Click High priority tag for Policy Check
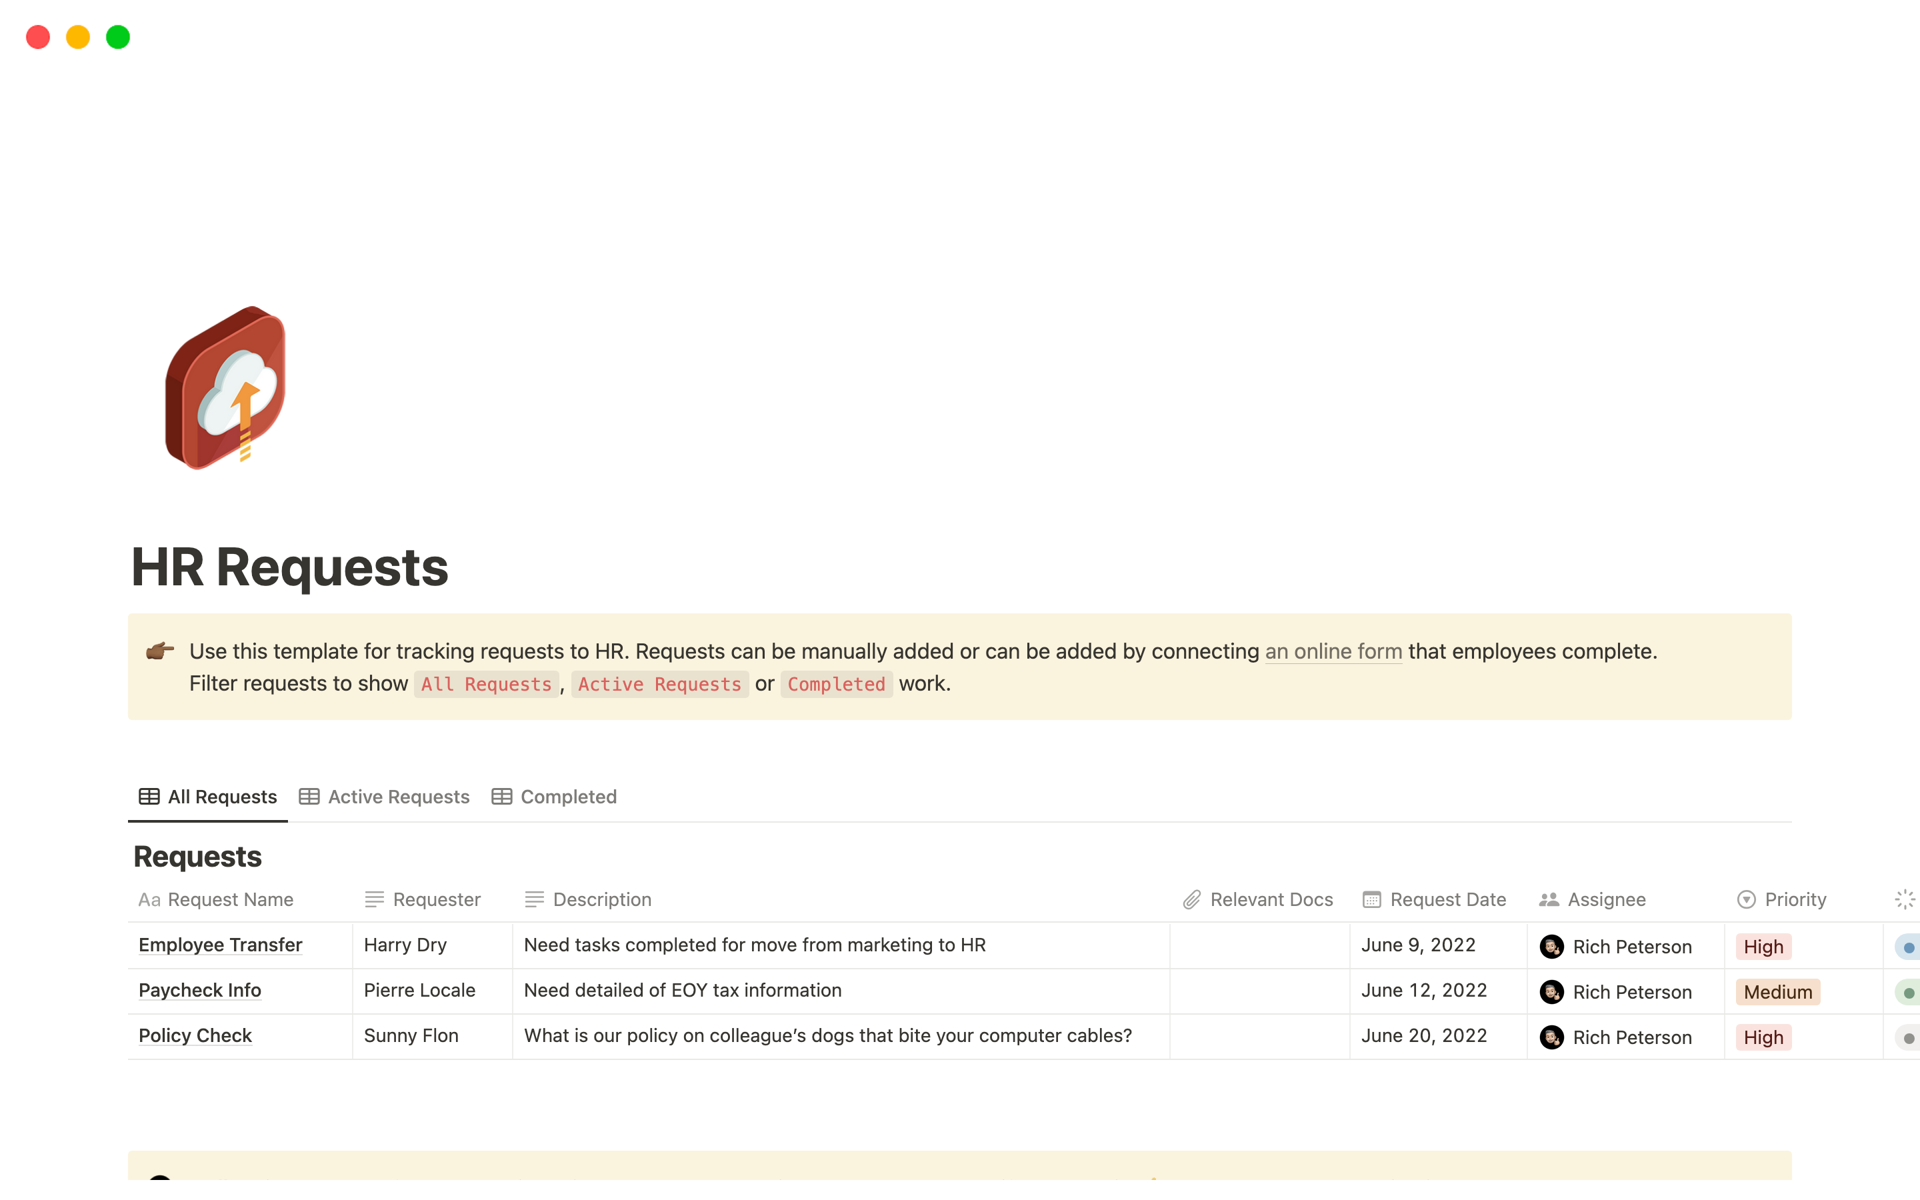 click(x=1763, y=1038)
